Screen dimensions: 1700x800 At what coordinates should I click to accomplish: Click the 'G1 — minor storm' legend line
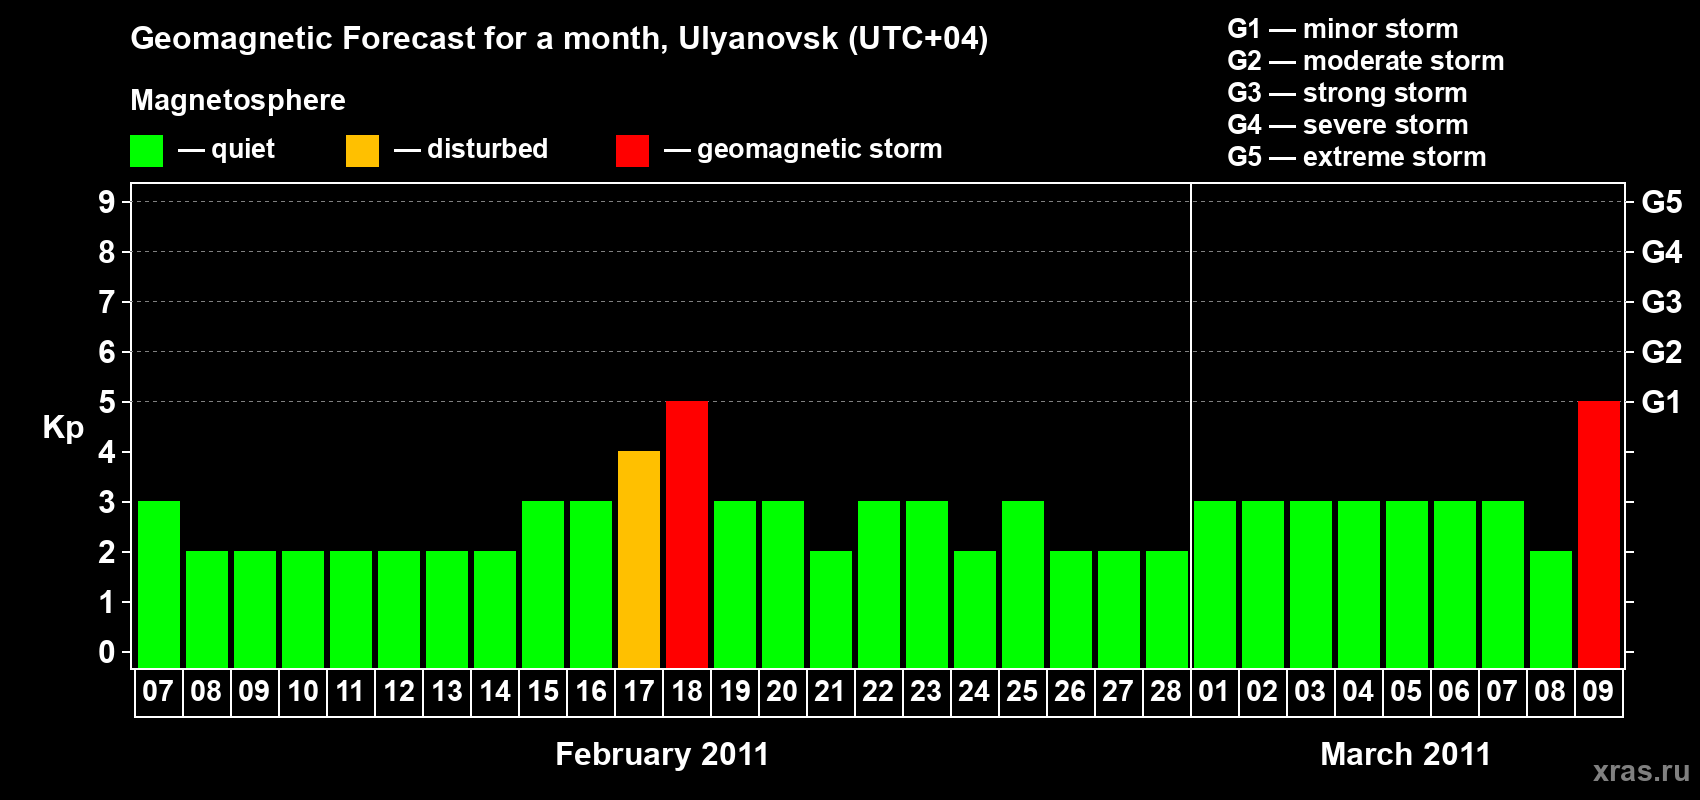click(1343, 29)
